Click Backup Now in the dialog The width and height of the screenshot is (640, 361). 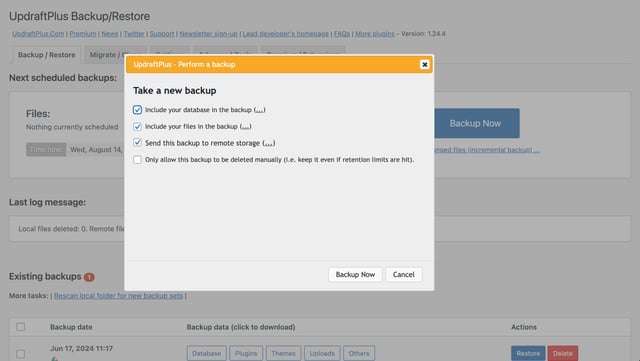pos(355,274)
